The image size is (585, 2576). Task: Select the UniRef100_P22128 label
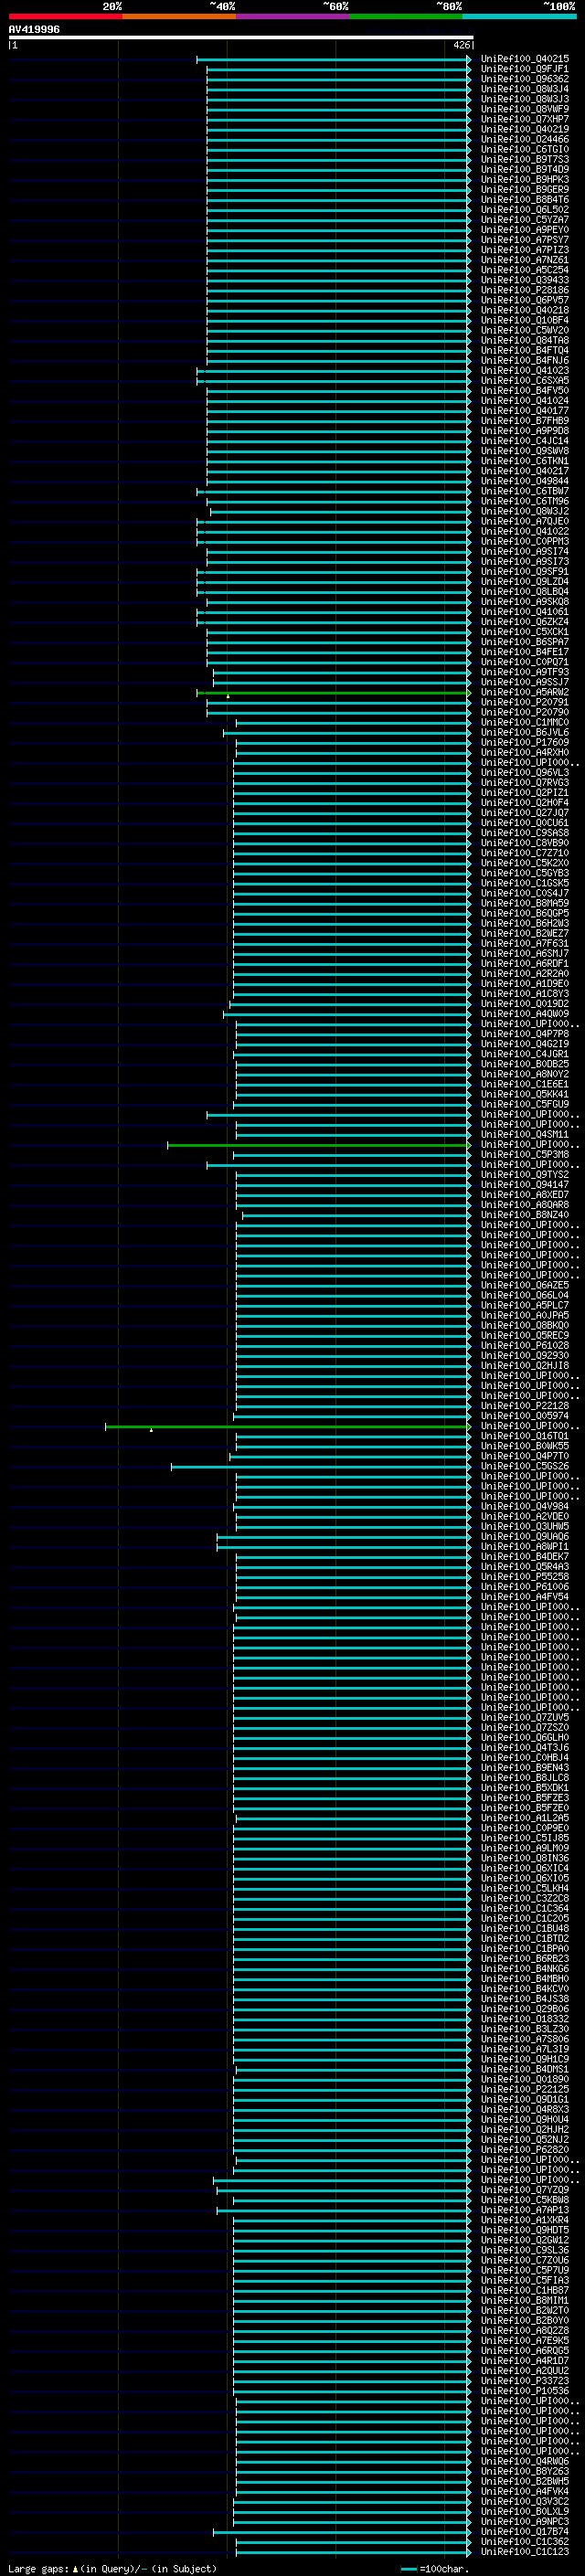tap(525, 1405)
